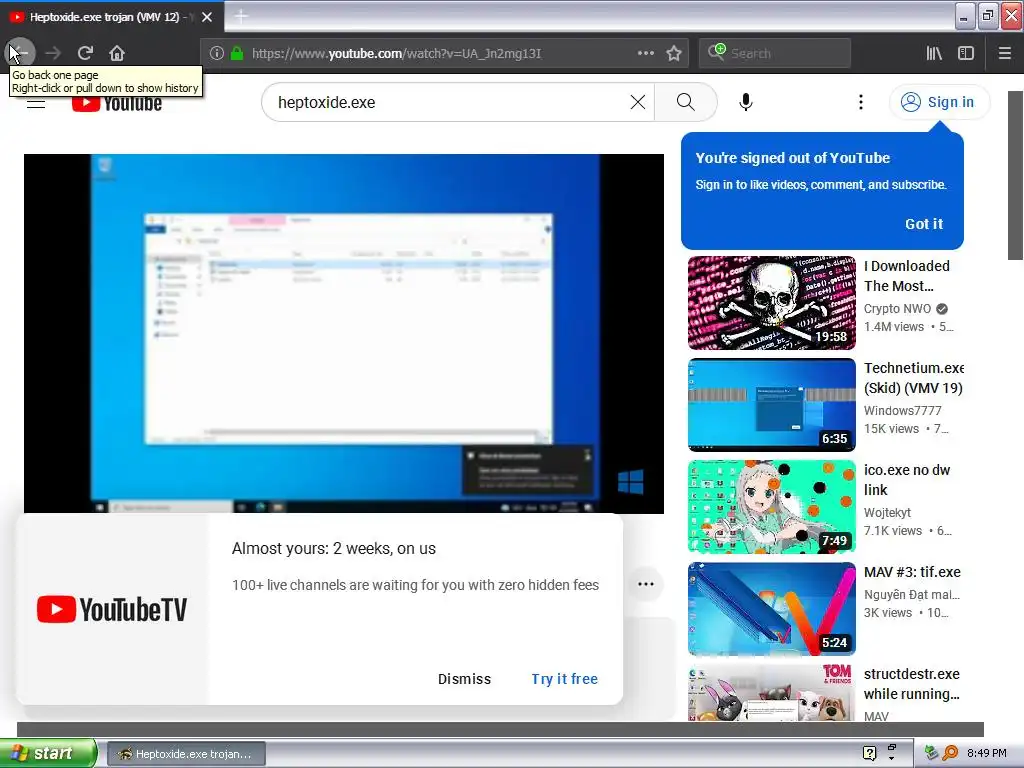This screenshot has height=768, width=1024.
Task: Click the Sign in button
Action: [x=938, y=102]
